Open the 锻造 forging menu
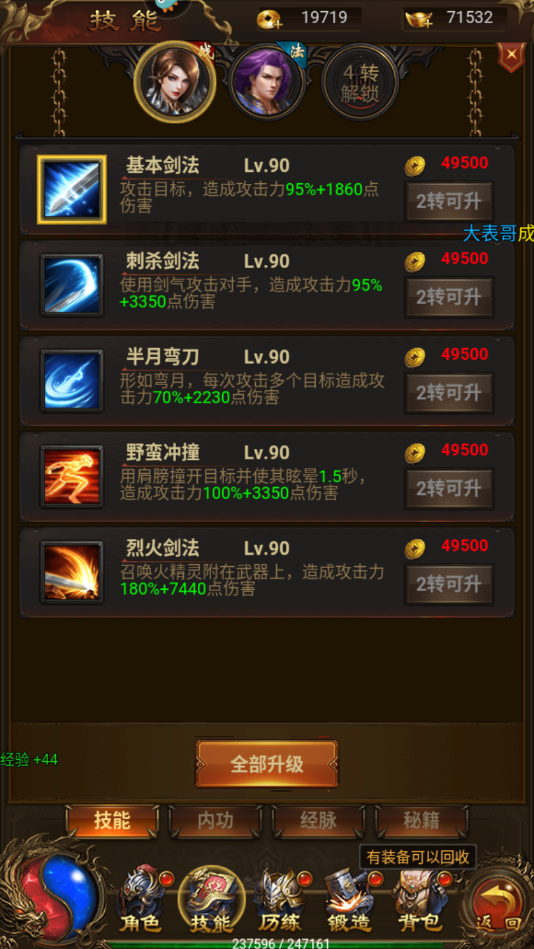 pos(348,901)
